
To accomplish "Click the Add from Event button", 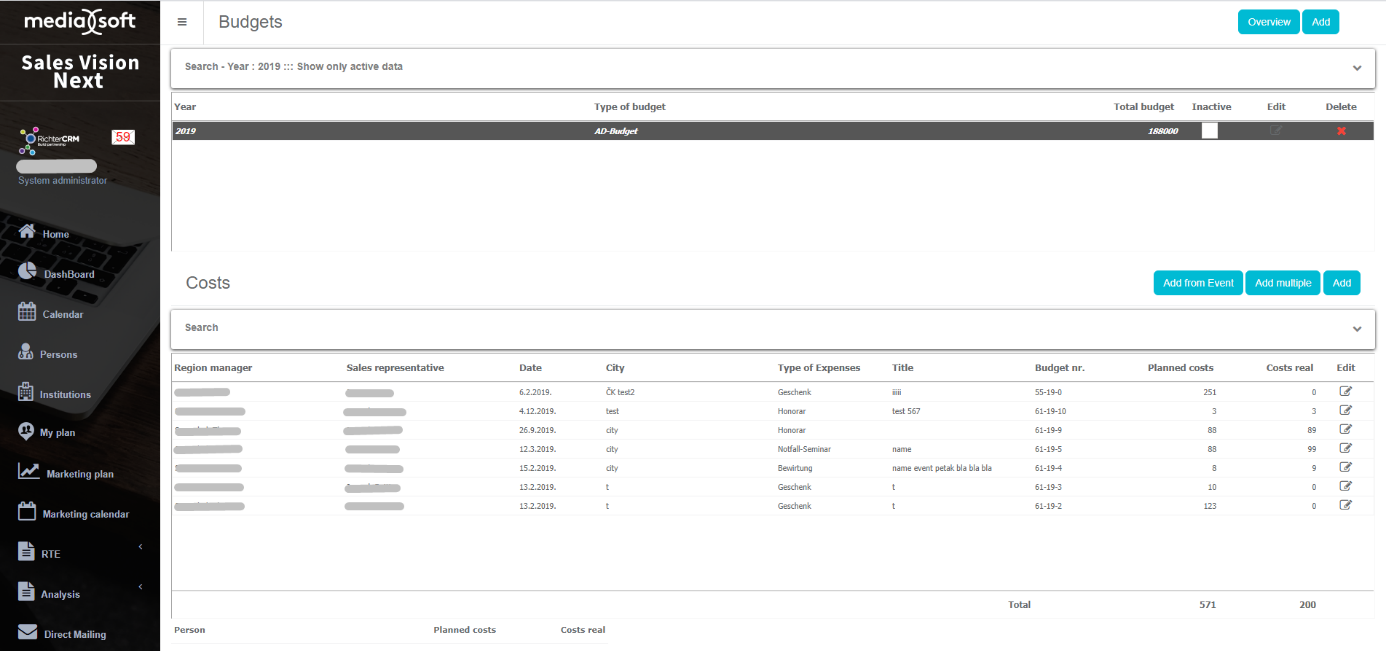I will (x=1198, y=283).
